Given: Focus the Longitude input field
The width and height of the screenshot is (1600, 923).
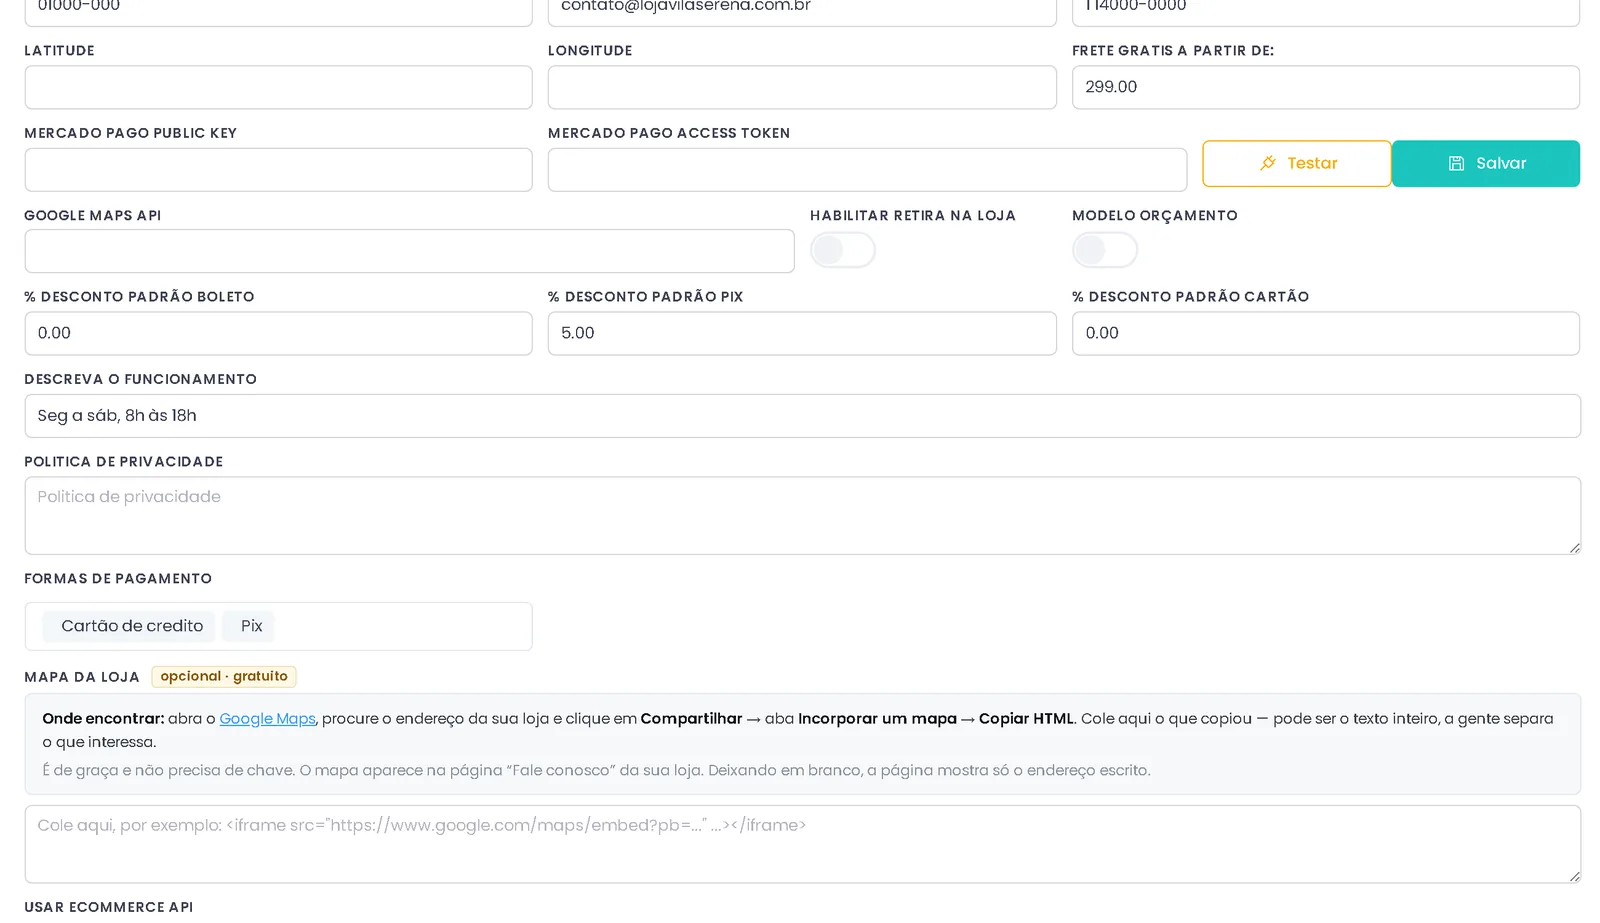Looking at the screenshot, I should click(802, 87).
